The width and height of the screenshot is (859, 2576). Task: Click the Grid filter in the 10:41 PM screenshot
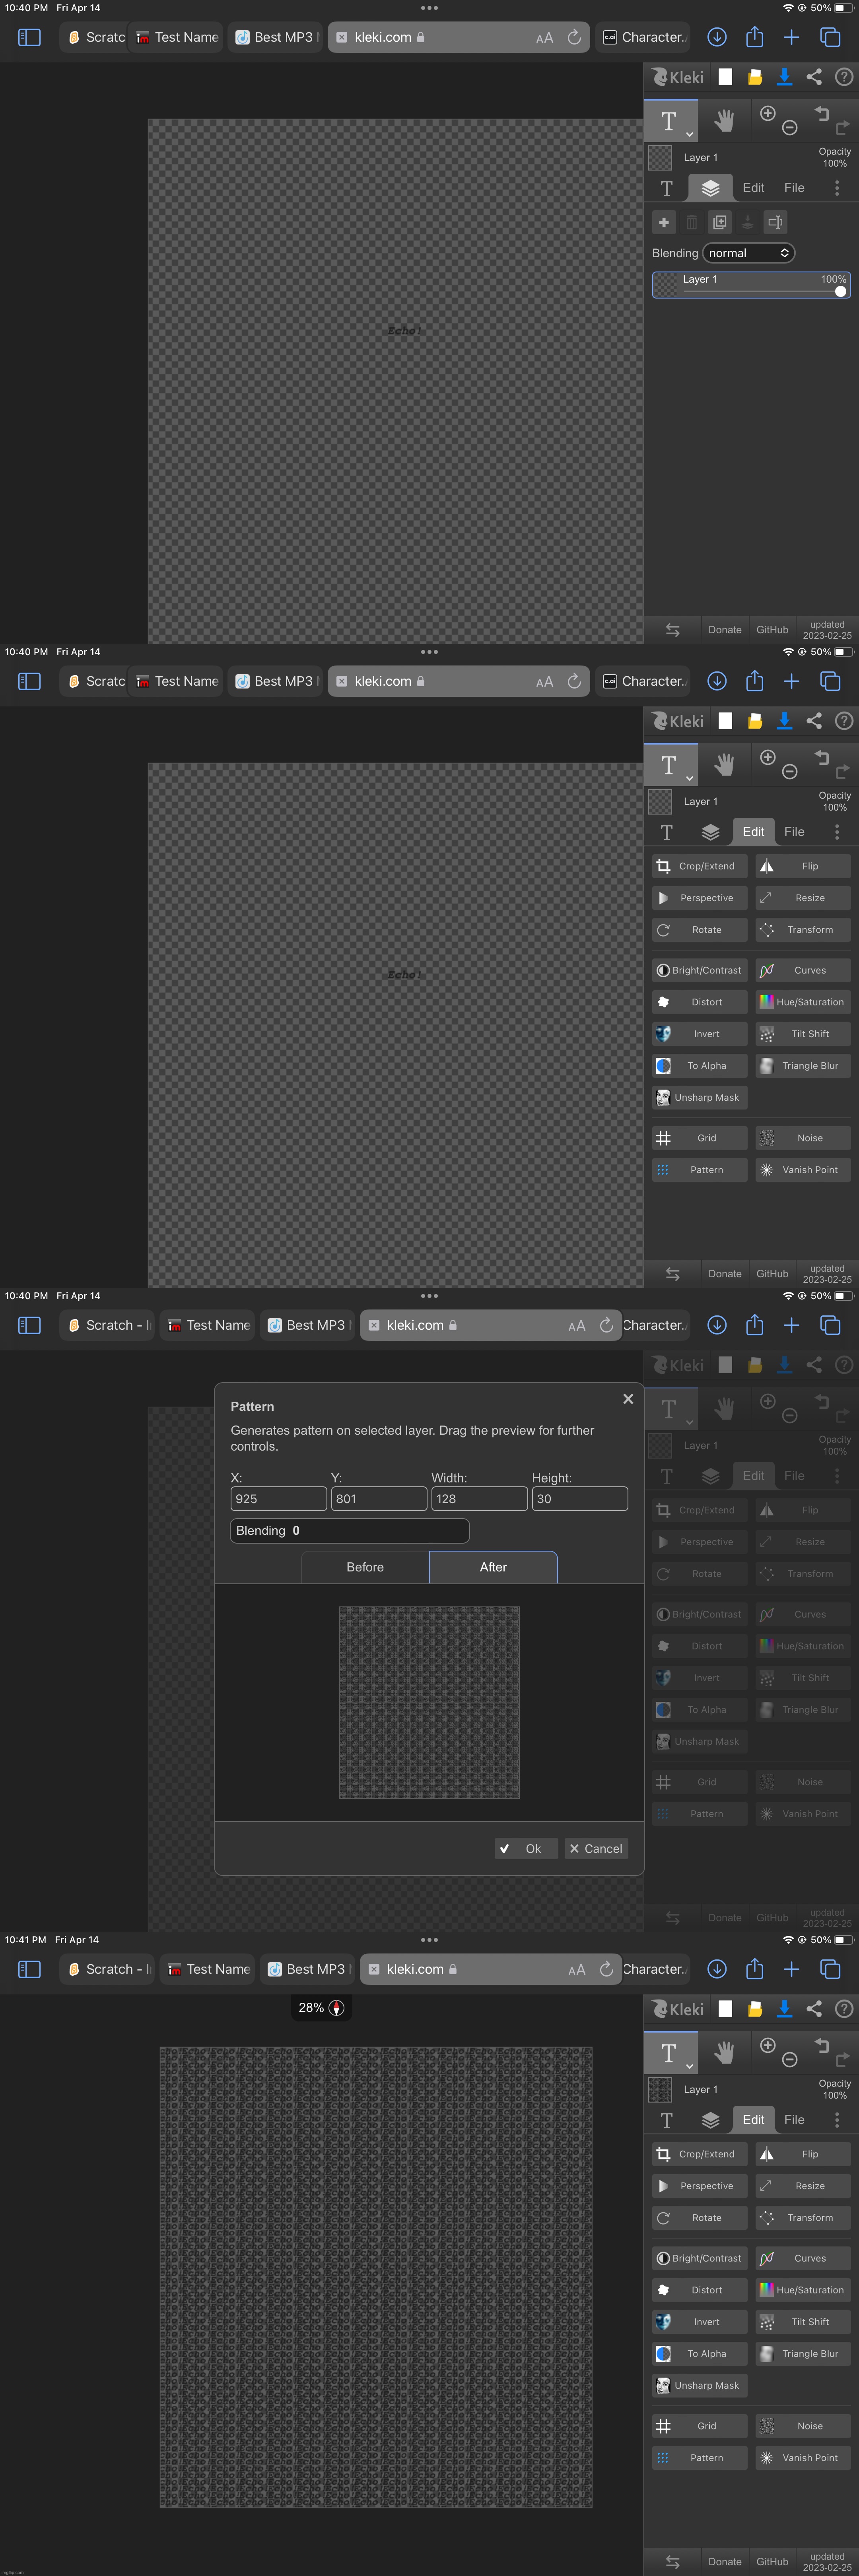pos(699,2426)
